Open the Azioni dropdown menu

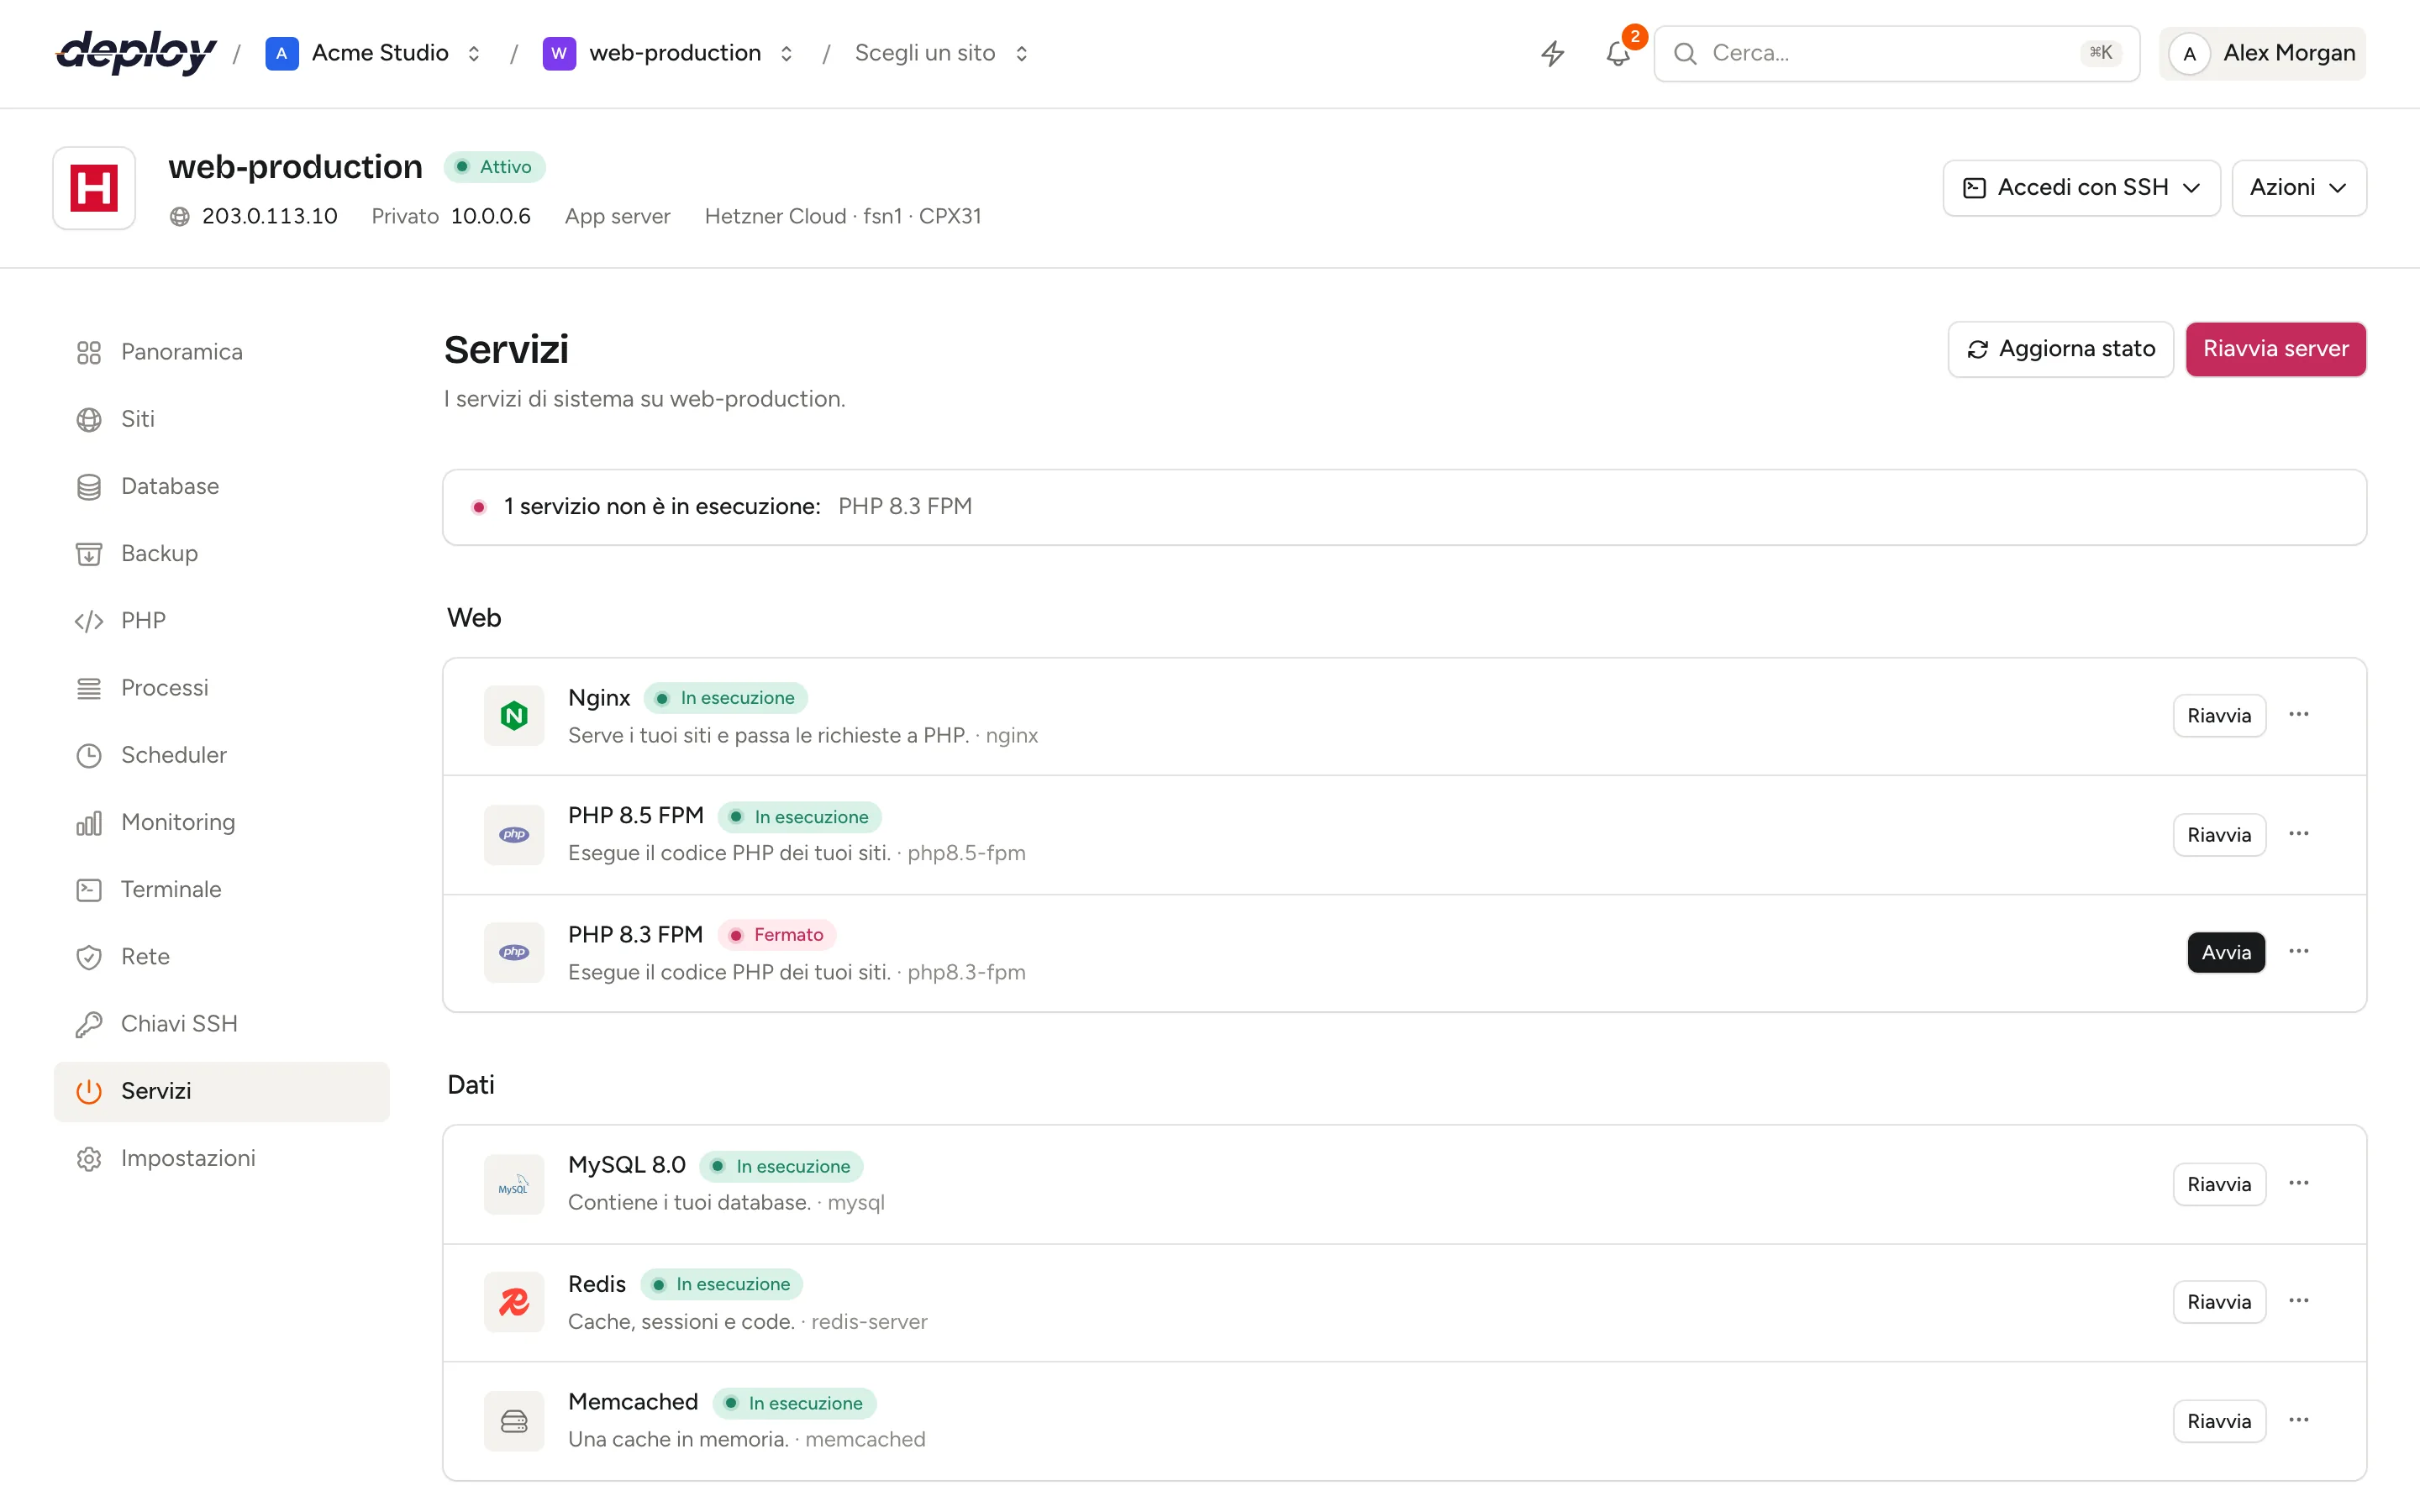[2298, 188]
